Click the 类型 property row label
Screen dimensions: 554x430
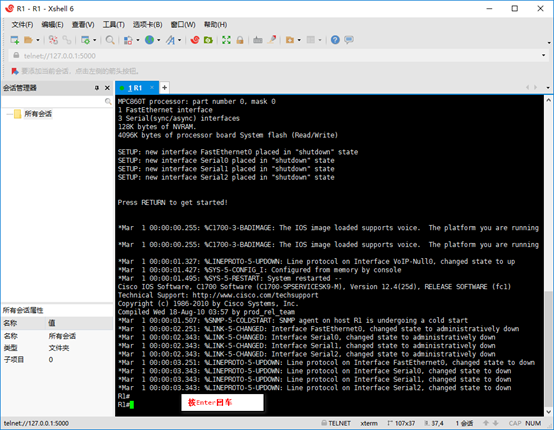tap(11, 348)
